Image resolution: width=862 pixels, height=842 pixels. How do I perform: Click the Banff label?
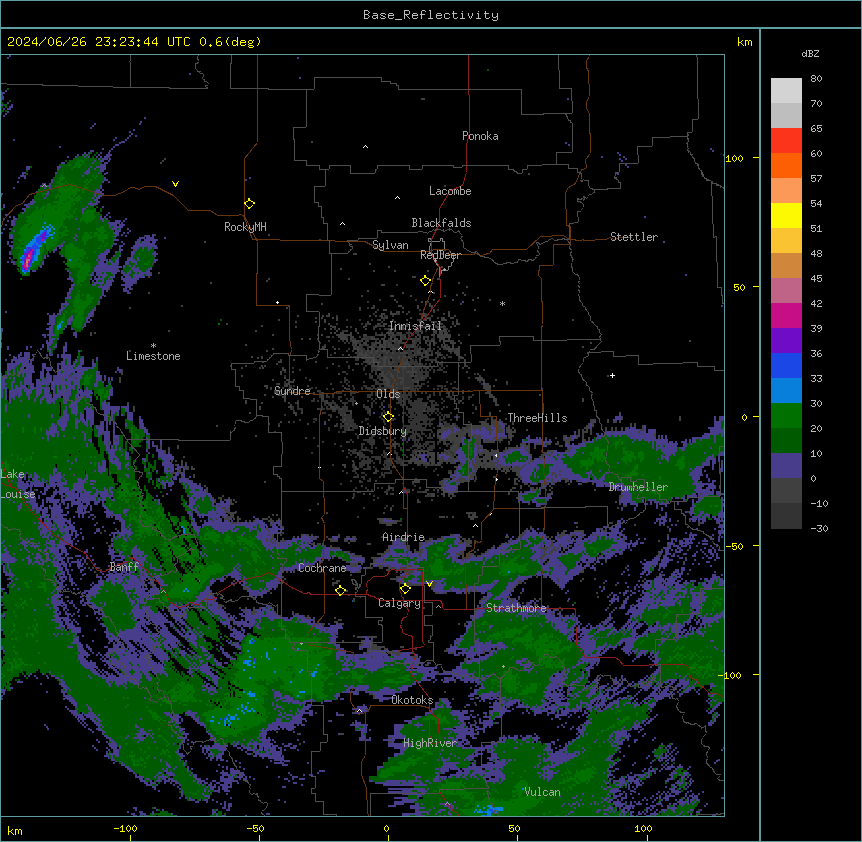click(124, 567)
